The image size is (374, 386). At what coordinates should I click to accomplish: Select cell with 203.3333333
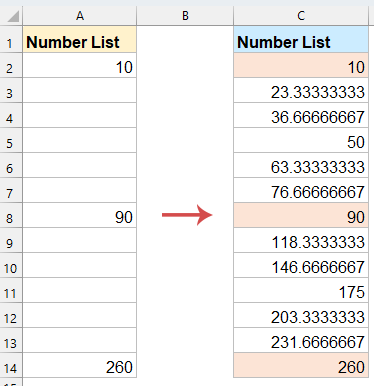301,315
